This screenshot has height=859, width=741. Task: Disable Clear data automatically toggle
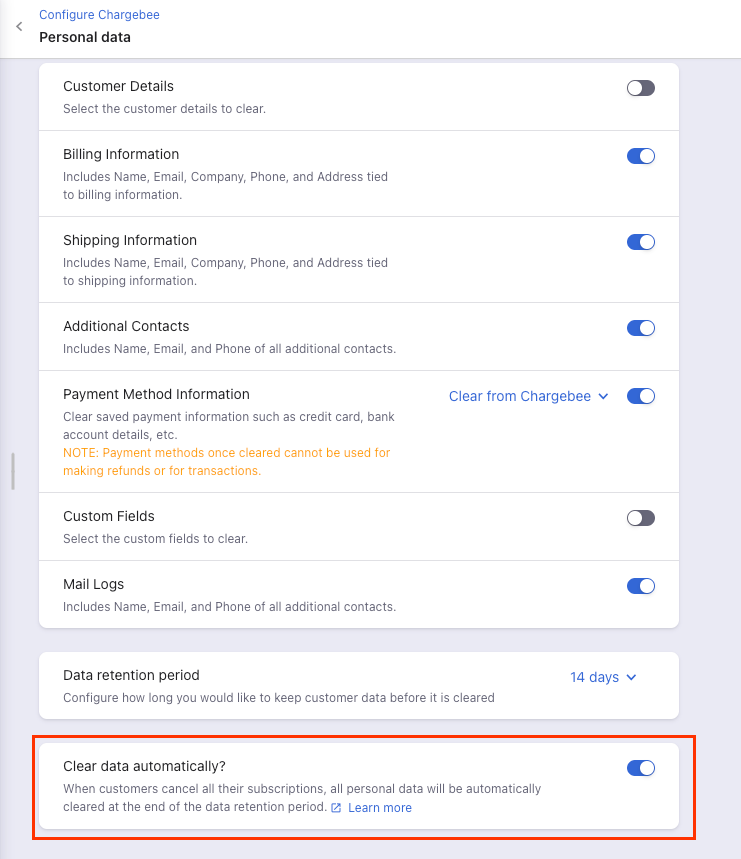click(x=640, y=768)
